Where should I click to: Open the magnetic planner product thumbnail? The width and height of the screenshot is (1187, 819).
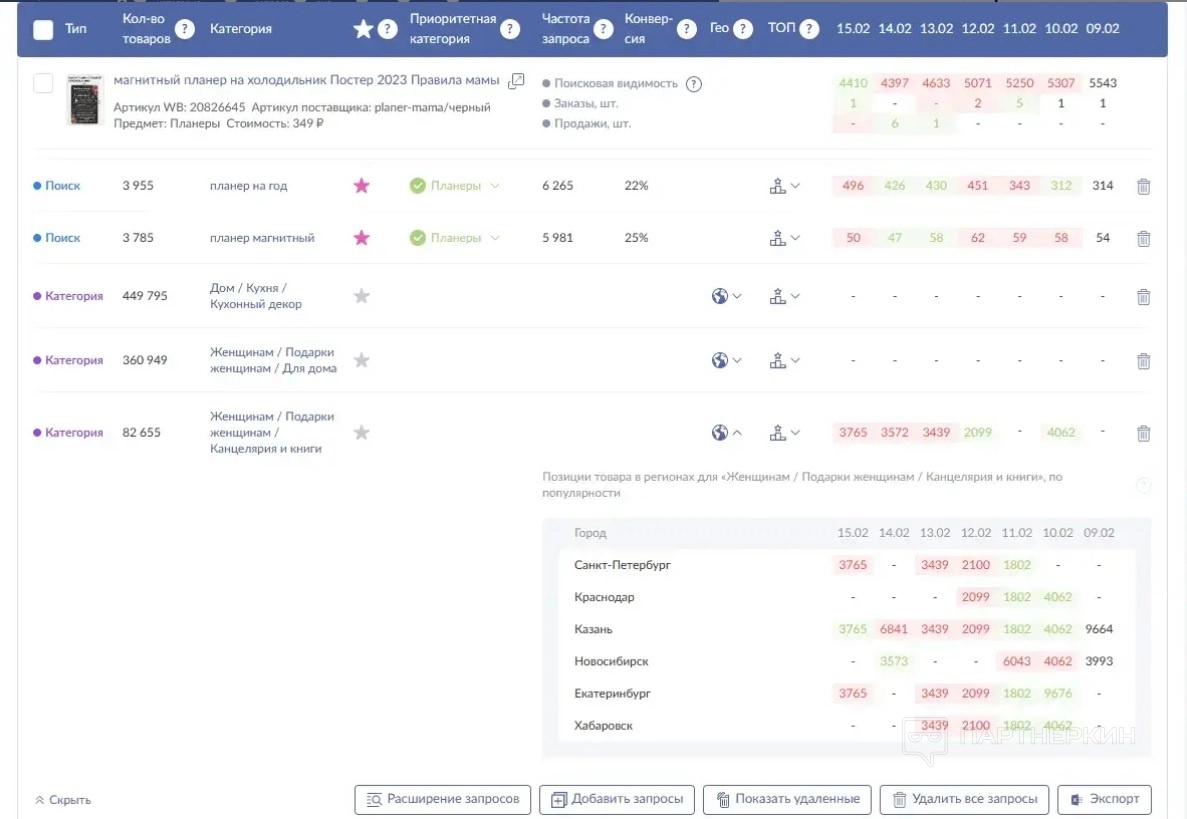pyautogui.click(x=84, y=100)
